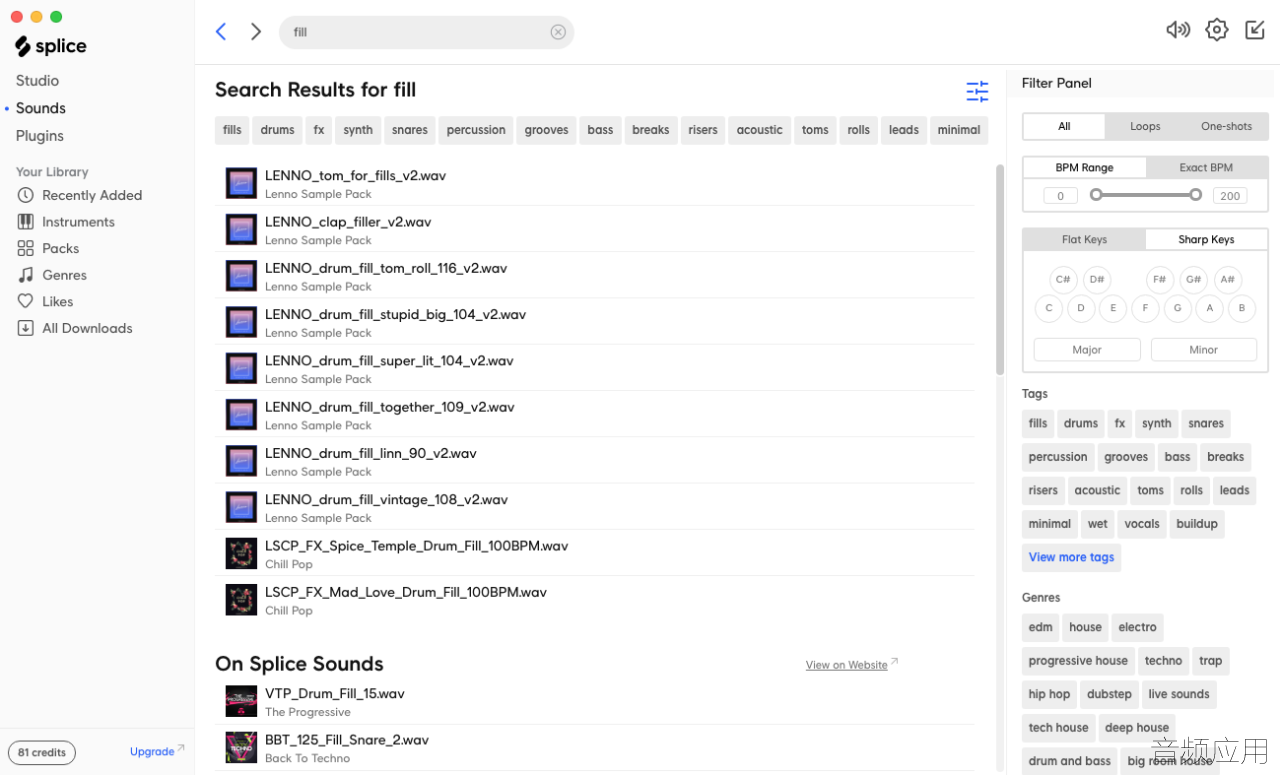Select the tech house genre tag
This screenshot has width=1280, height=775.
[x=1058, y=728]
